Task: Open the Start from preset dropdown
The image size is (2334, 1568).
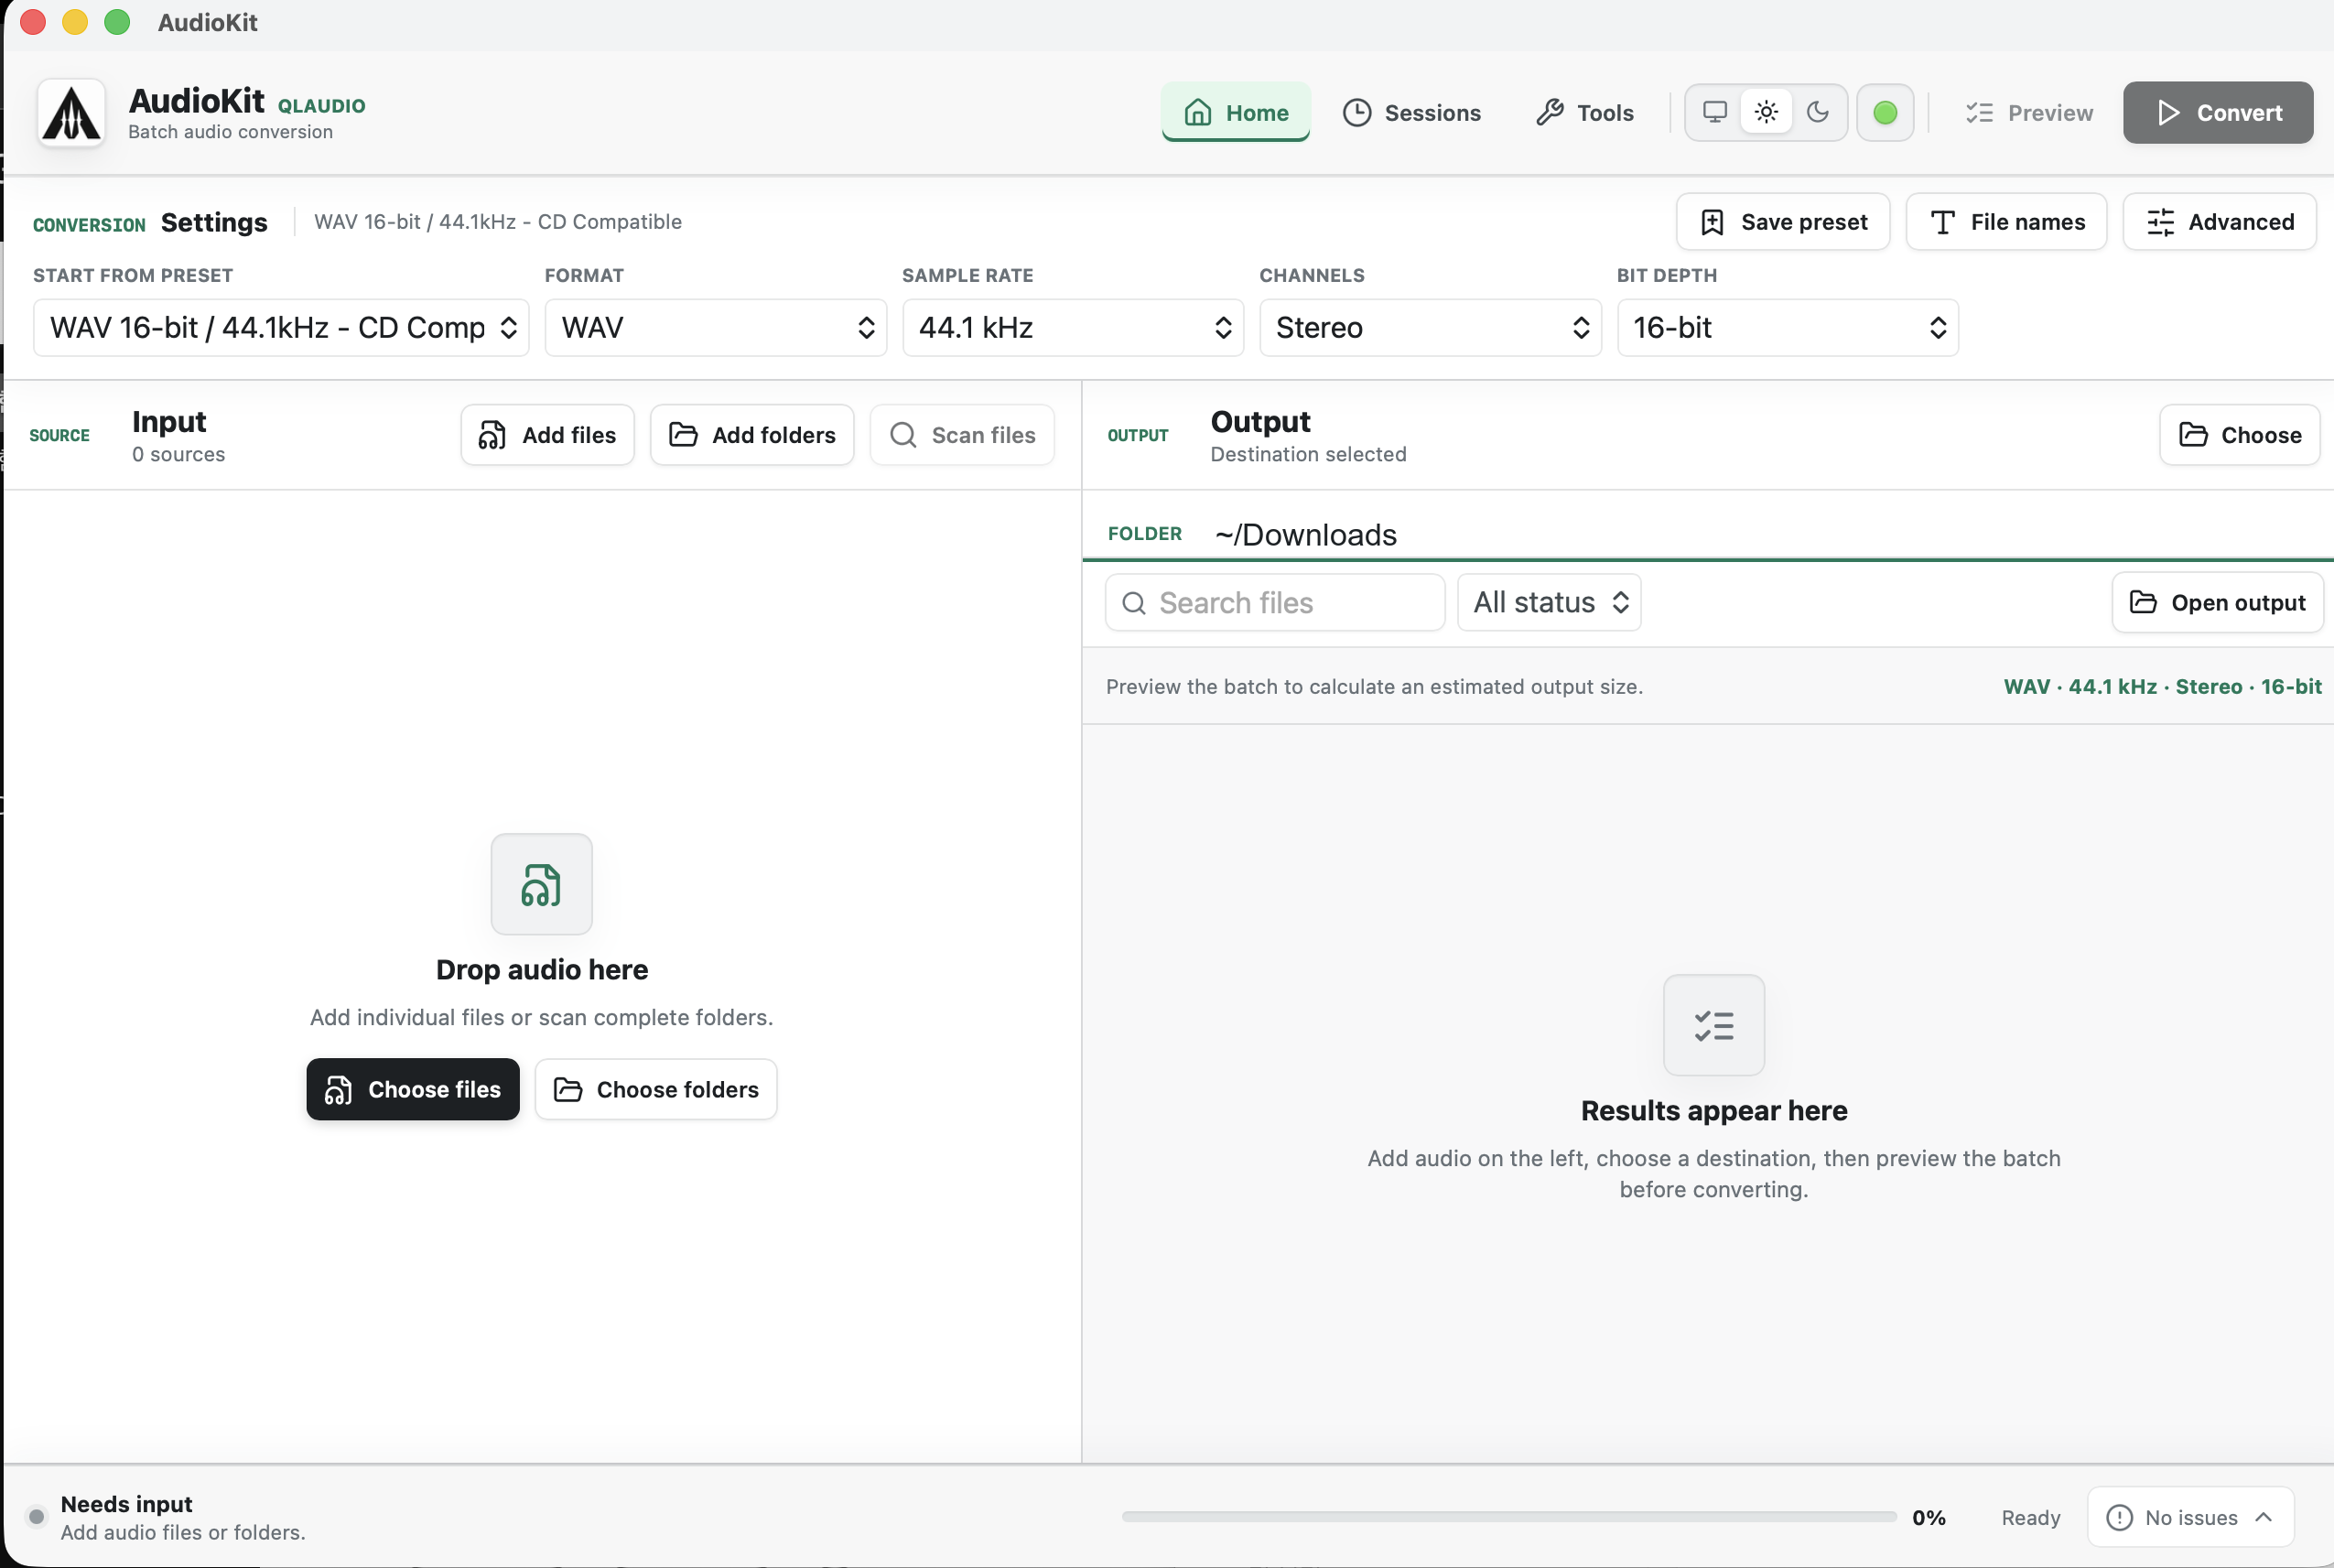Action: [x=281, y=327]
